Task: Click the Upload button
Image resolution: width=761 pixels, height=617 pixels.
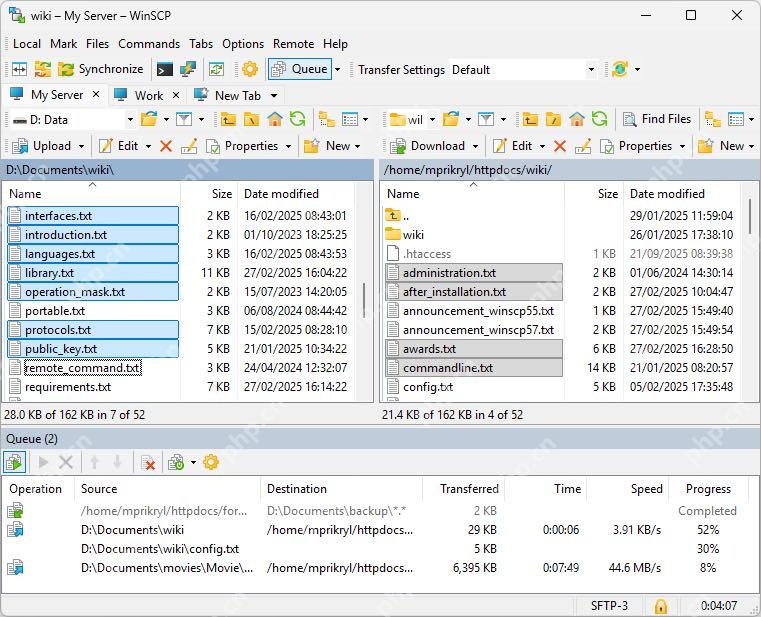Action: (42, 146)
